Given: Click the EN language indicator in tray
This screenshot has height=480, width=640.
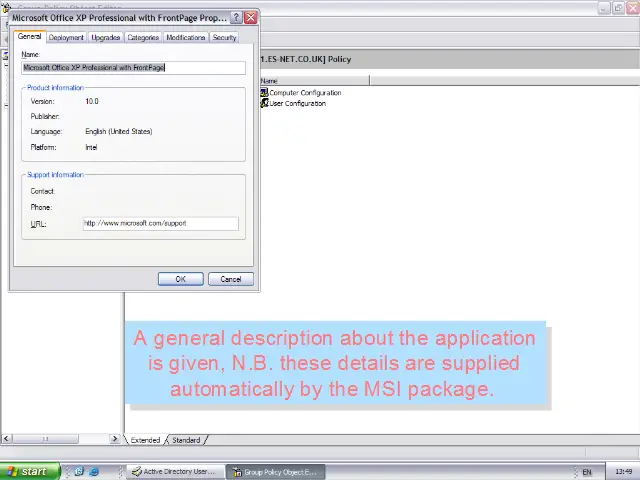Looking at the screenshot, I should point(587,472).
